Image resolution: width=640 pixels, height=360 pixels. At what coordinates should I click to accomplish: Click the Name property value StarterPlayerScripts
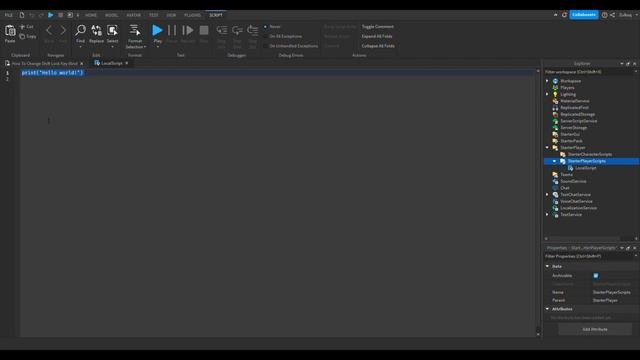click(611, 292)
